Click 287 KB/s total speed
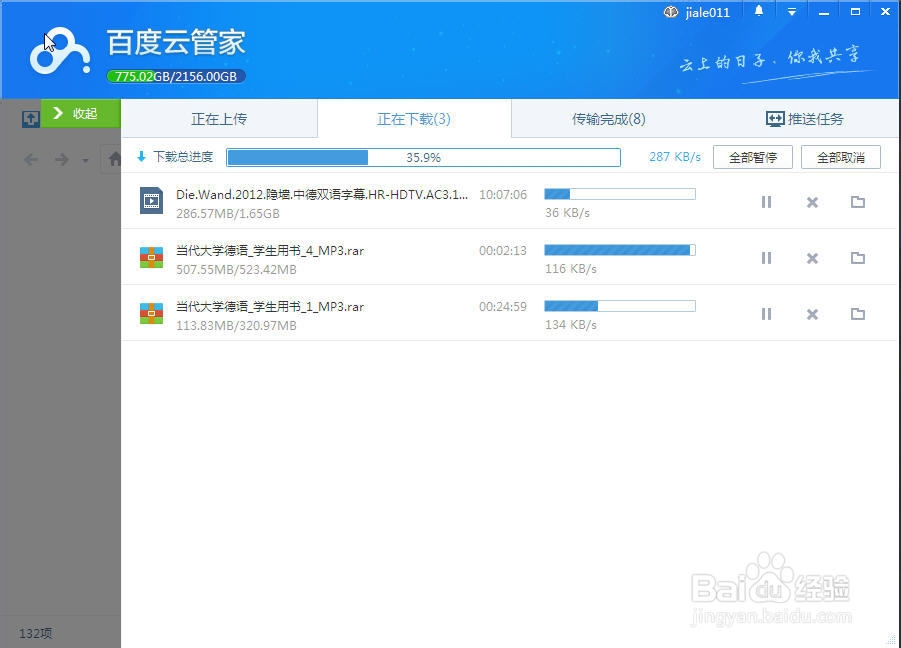901x648 pixels. 675,156
